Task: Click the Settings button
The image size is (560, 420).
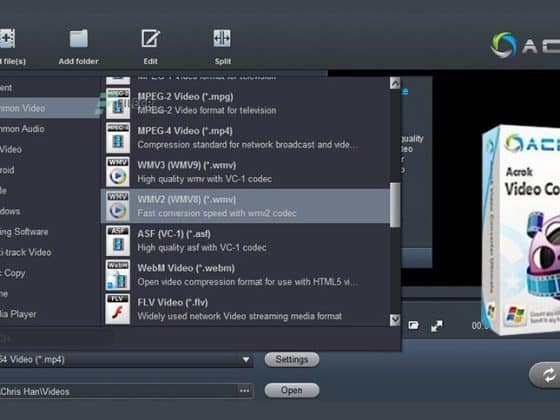Action: pos(292,359)
